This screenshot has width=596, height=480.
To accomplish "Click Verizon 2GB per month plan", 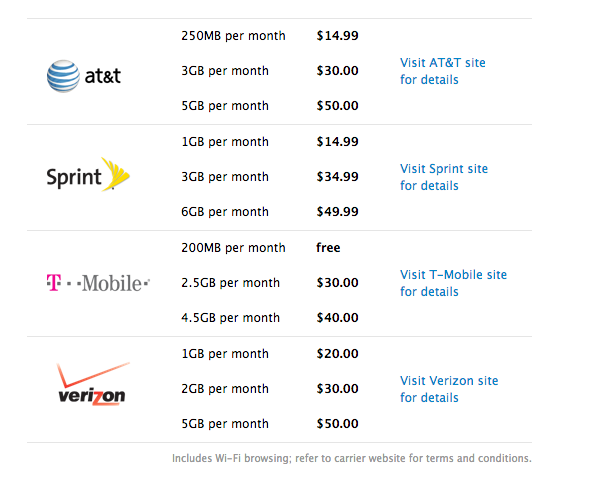I will [225, 389].
